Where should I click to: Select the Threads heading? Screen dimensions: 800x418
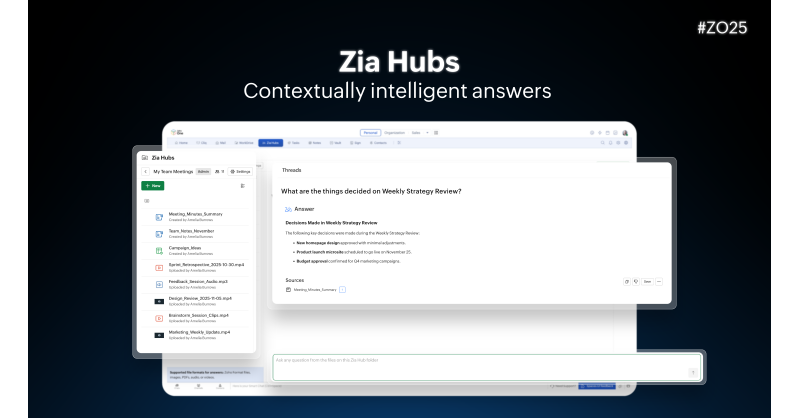pos(291,170)
